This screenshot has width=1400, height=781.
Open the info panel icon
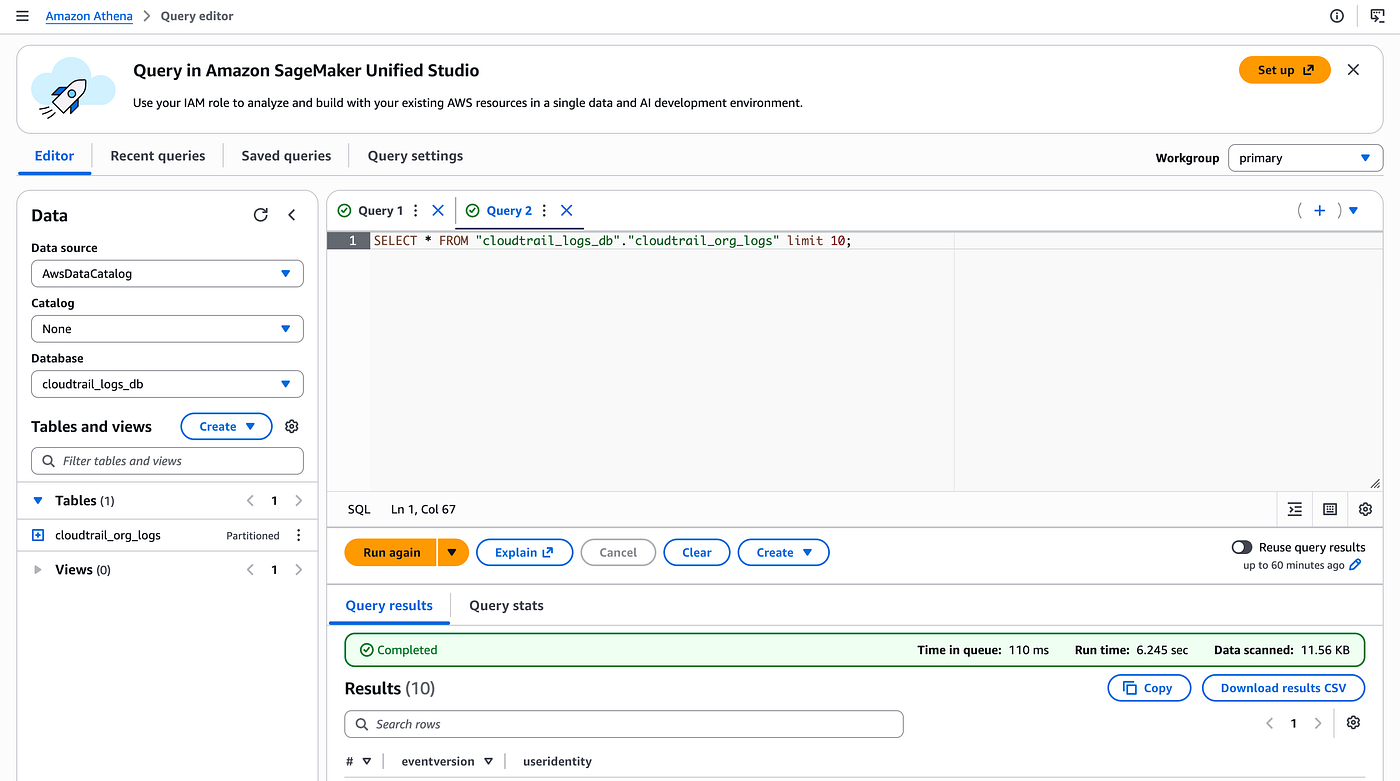1337,16
